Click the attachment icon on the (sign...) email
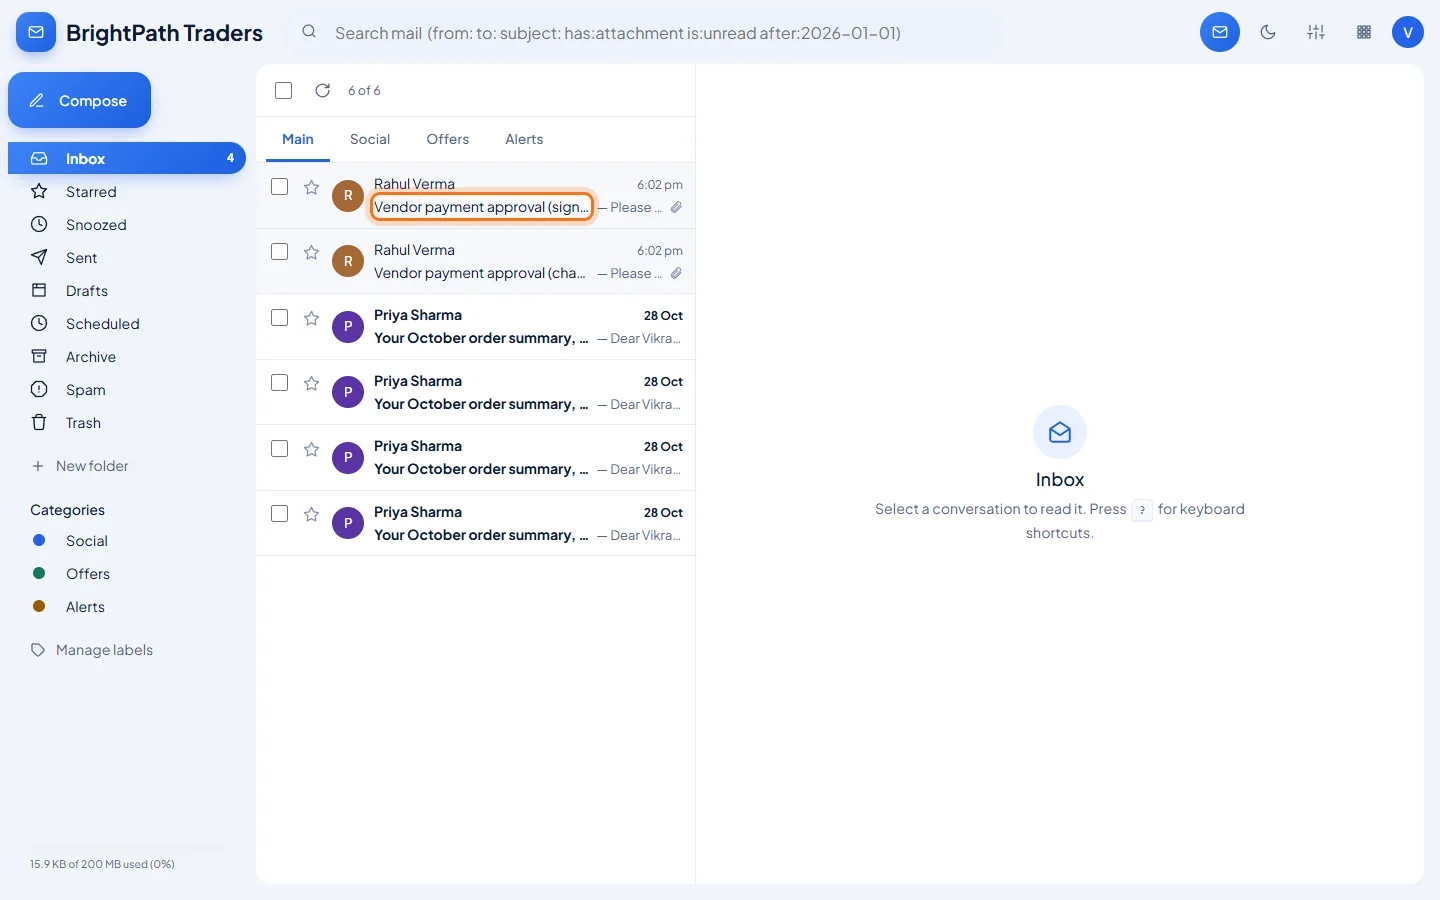This screenshot has width=1440, height=900. pos(676,208)
